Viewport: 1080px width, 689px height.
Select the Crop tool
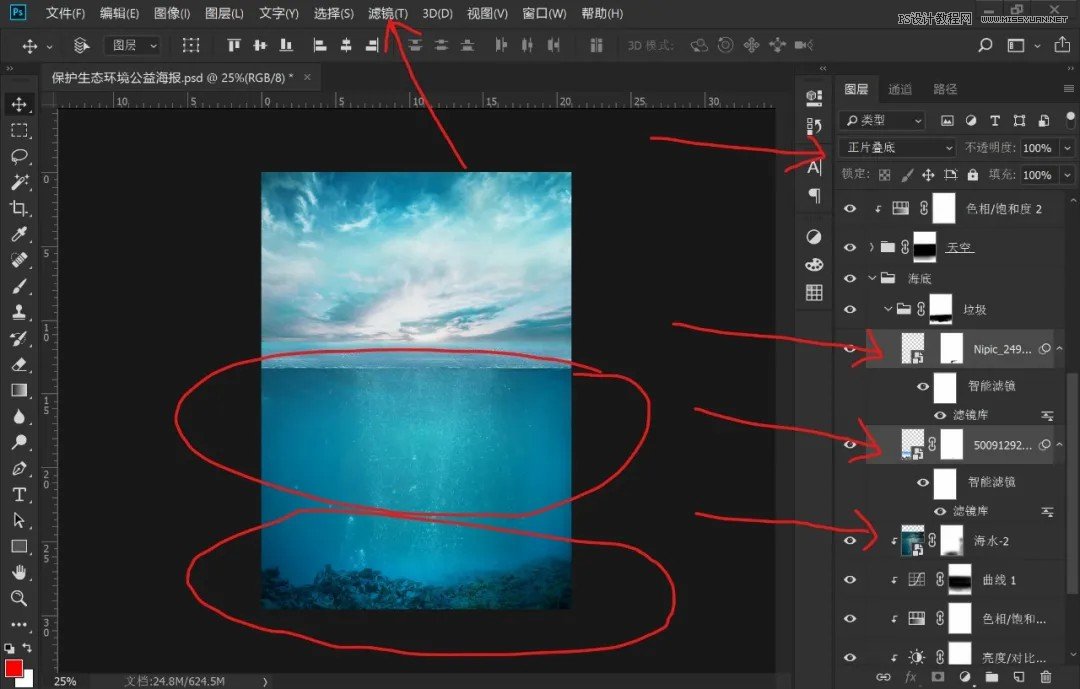20,208
